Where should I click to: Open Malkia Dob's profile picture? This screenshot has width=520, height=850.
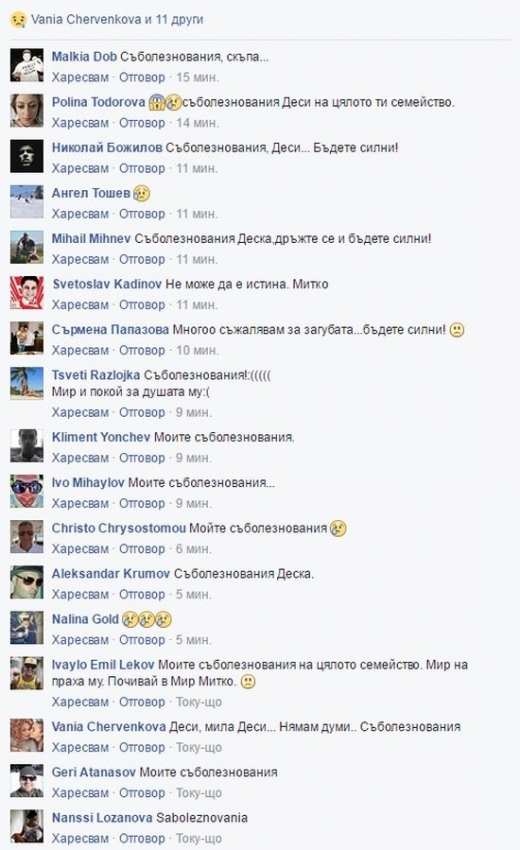tap(27, 65)
